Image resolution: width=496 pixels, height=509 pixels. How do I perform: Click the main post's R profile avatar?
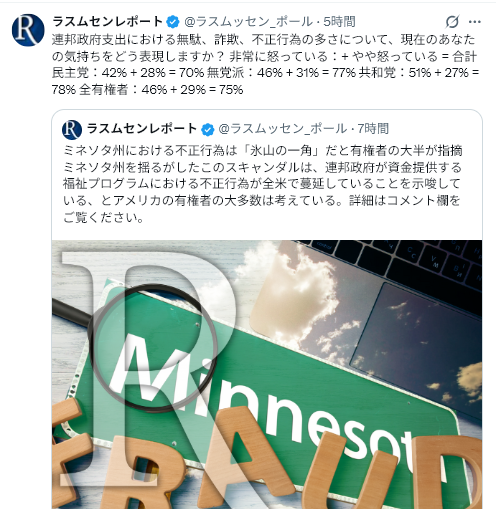pyautogui.click(x=28, y=30)
